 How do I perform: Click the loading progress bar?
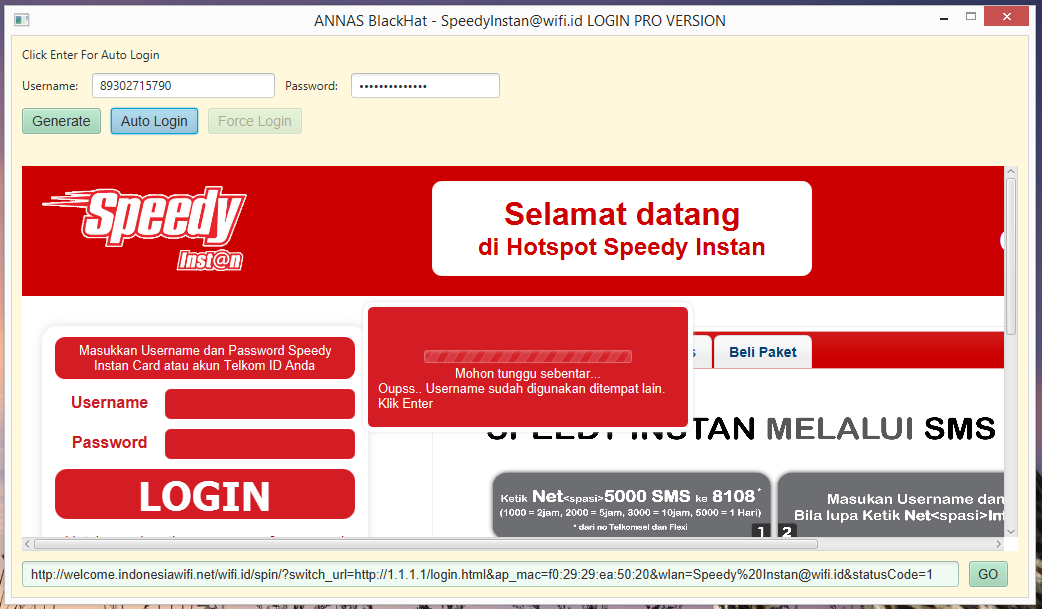pos(528,357)
